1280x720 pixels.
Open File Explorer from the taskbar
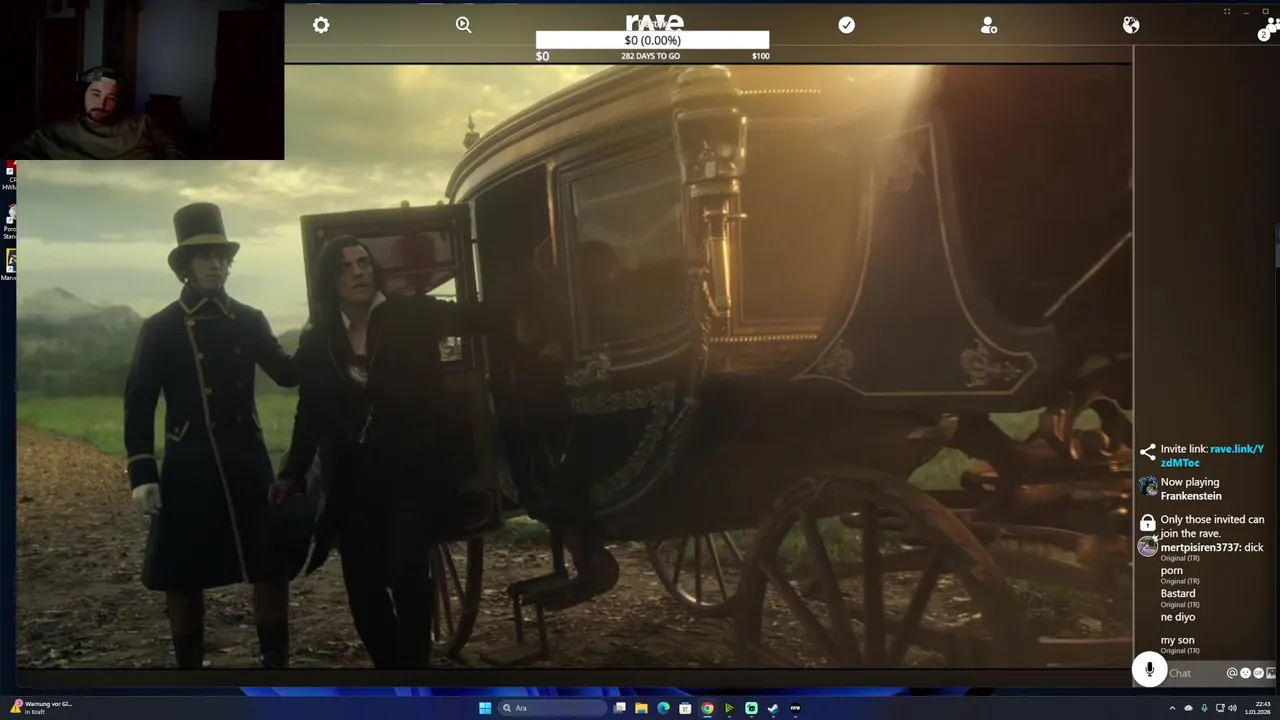(x=641, y=708)
